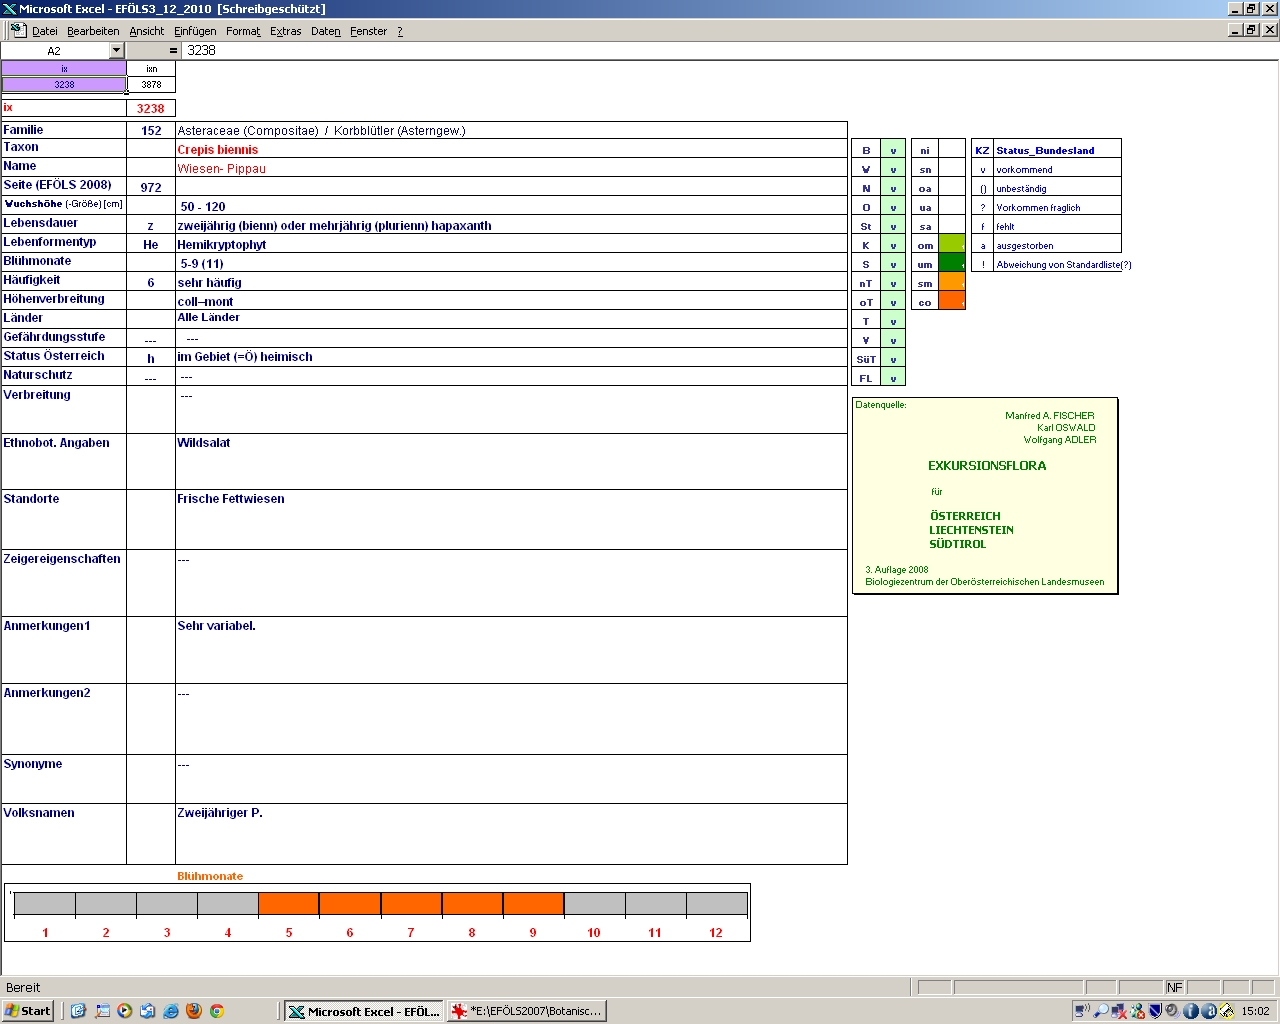Select the Ethnobot. Angaben cell Wildsalat

click(x=511, y=461)
